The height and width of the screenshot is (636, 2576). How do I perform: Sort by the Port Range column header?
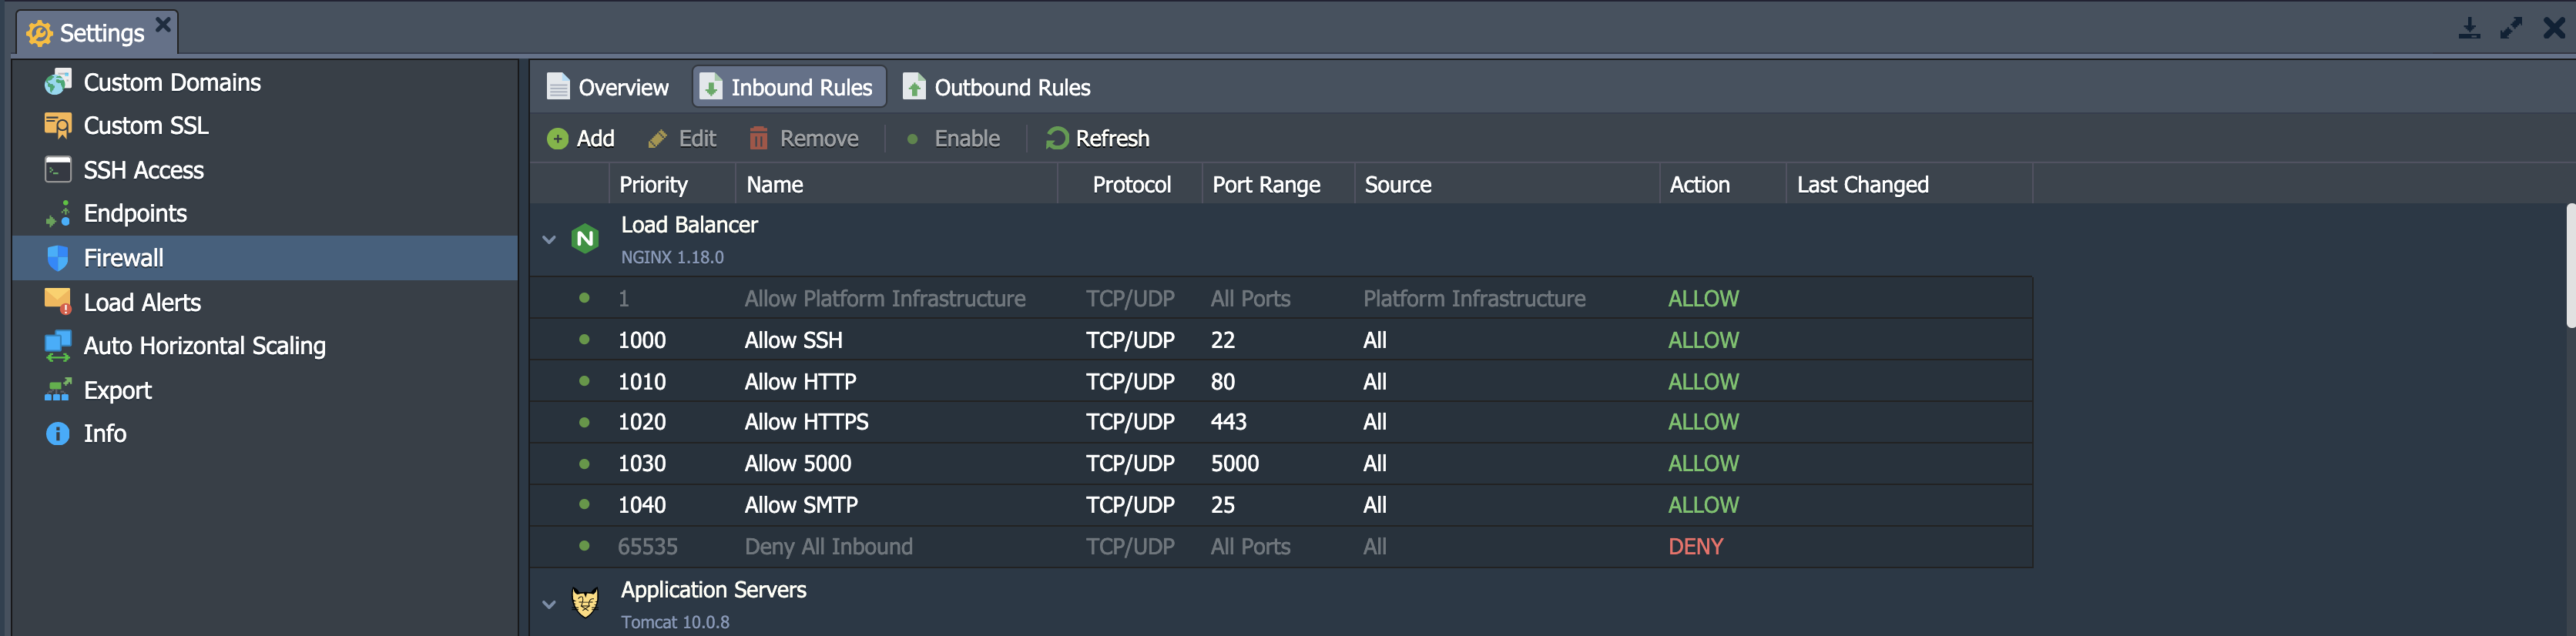click(x=1278, y=185)
